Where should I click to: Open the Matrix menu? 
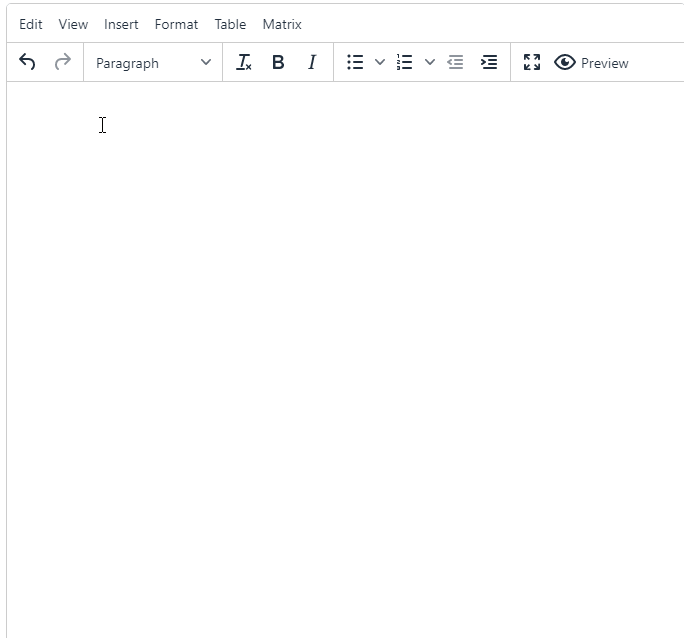[x=282, y=24]
